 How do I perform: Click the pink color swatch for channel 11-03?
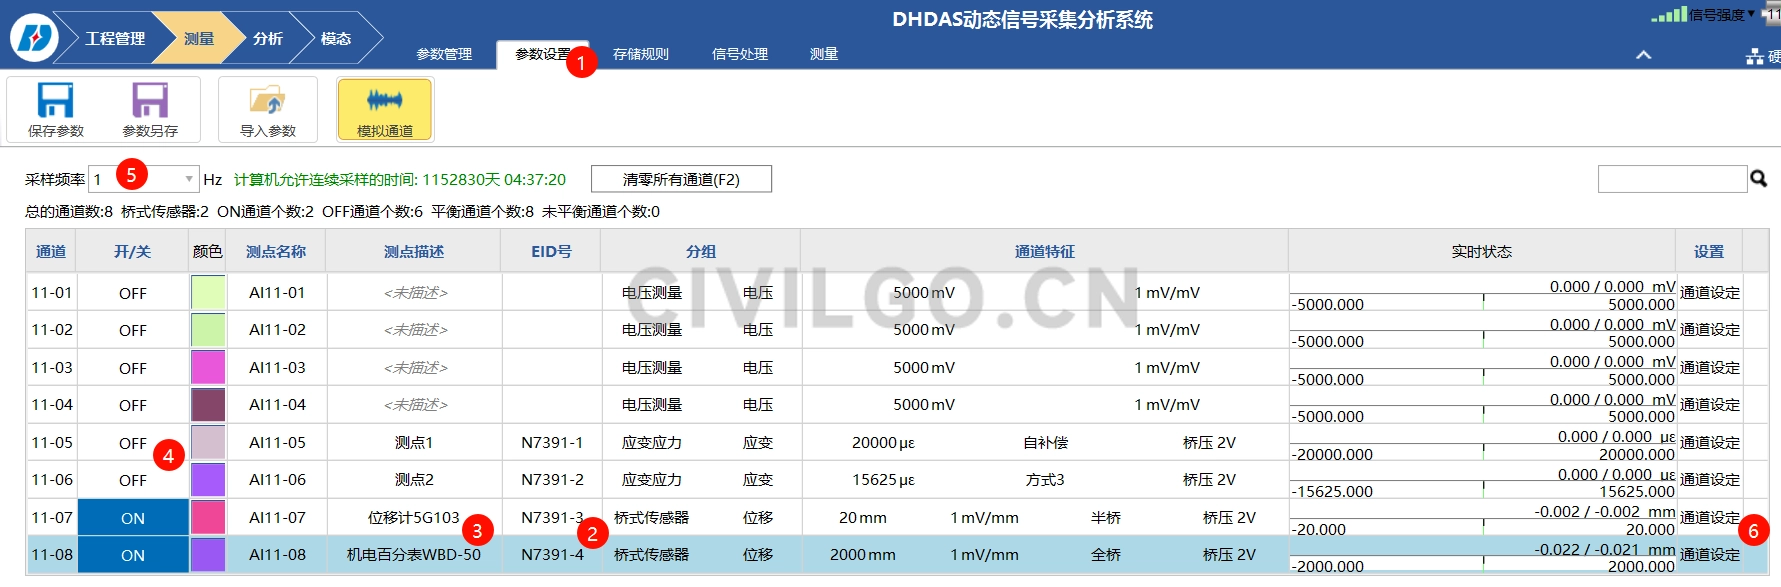point(208,368)
